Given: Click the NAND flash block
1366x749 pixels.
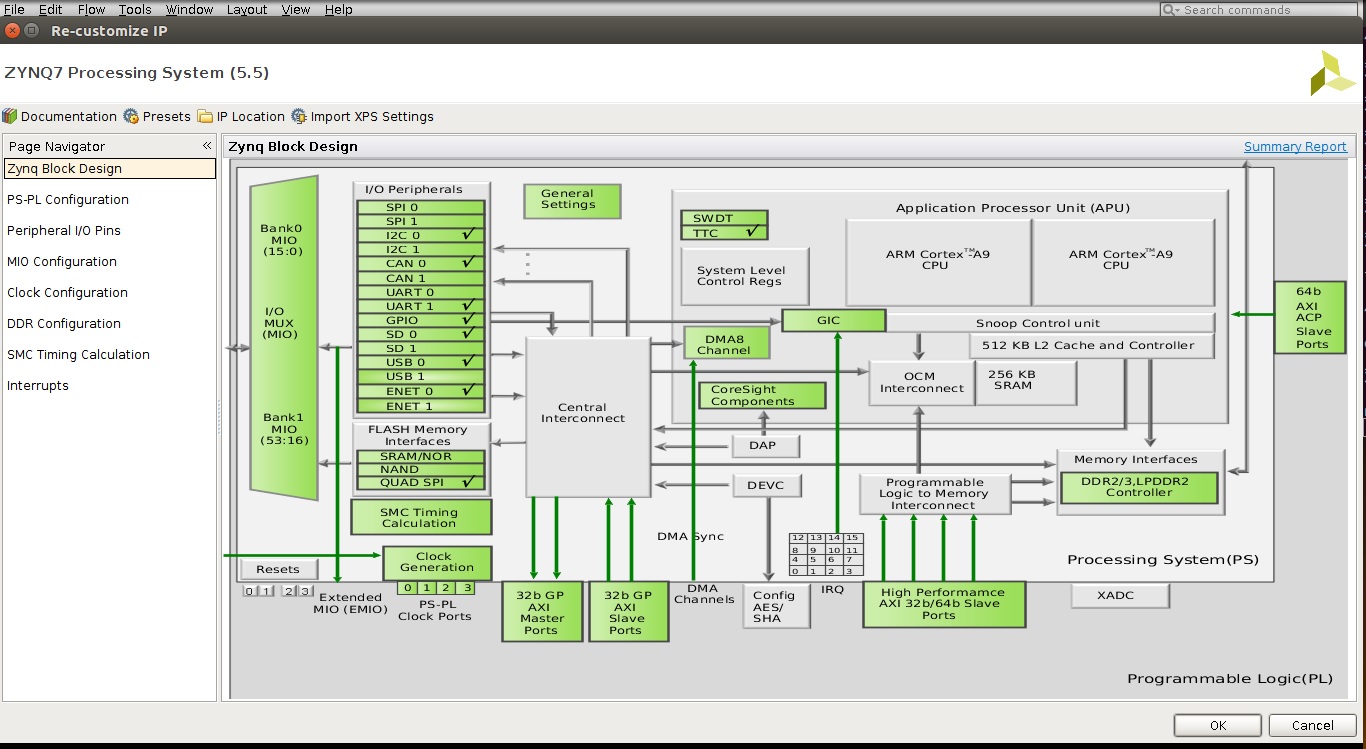Looking at the screenshot, I should pyautogui.click(x=421, y=469).
